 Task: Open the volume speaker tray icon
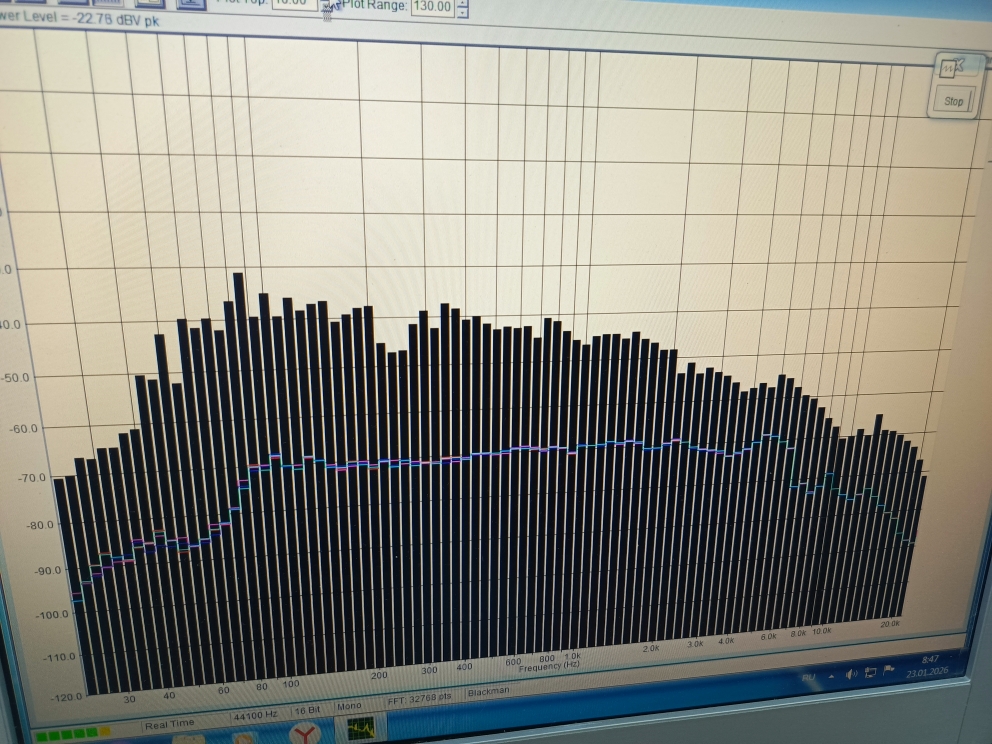(x=851, y=674)
